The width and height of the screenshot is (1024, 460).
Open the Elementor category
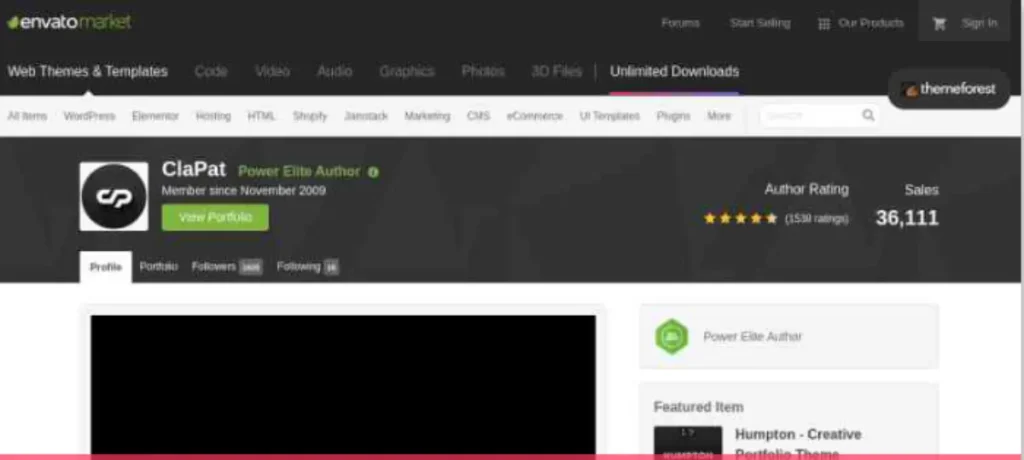pyautogui.click(x=155, y=116)
